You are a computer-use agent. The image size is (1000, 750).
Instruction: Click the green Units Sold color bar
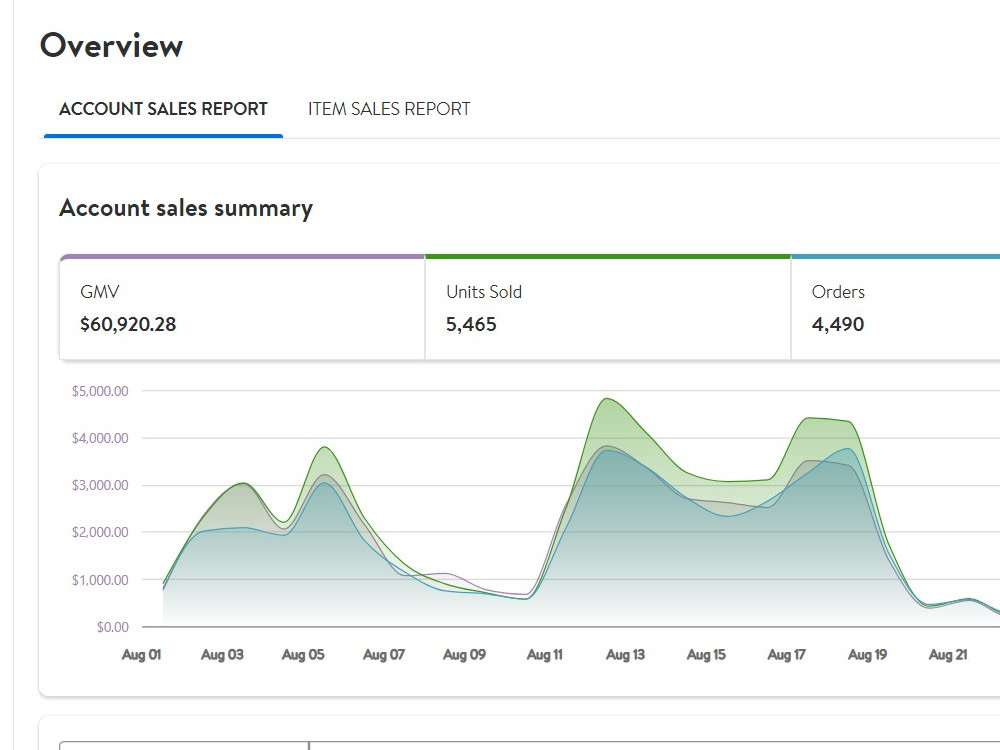coord(608,257)
